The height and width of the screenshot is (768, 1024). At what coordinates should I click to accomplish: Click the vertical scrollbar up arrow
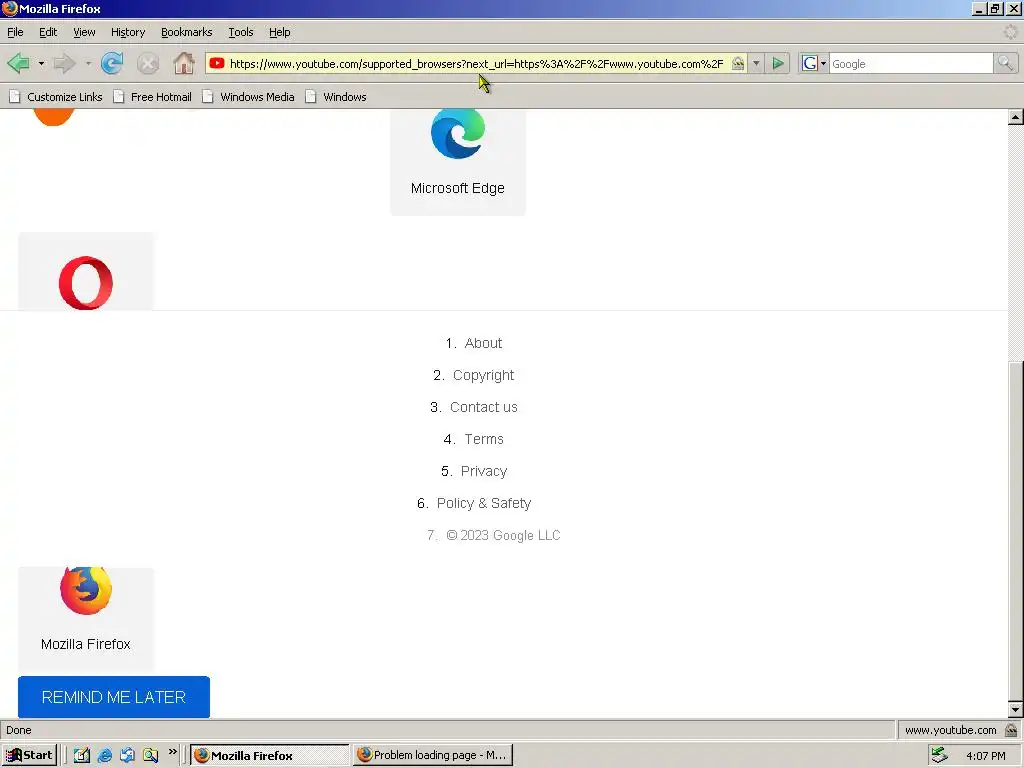(x=1016, y=118)
